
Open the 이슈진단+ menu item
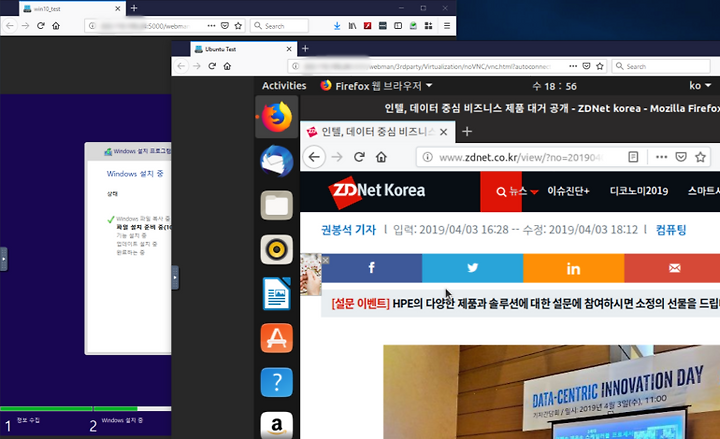(x=568, y=191)
